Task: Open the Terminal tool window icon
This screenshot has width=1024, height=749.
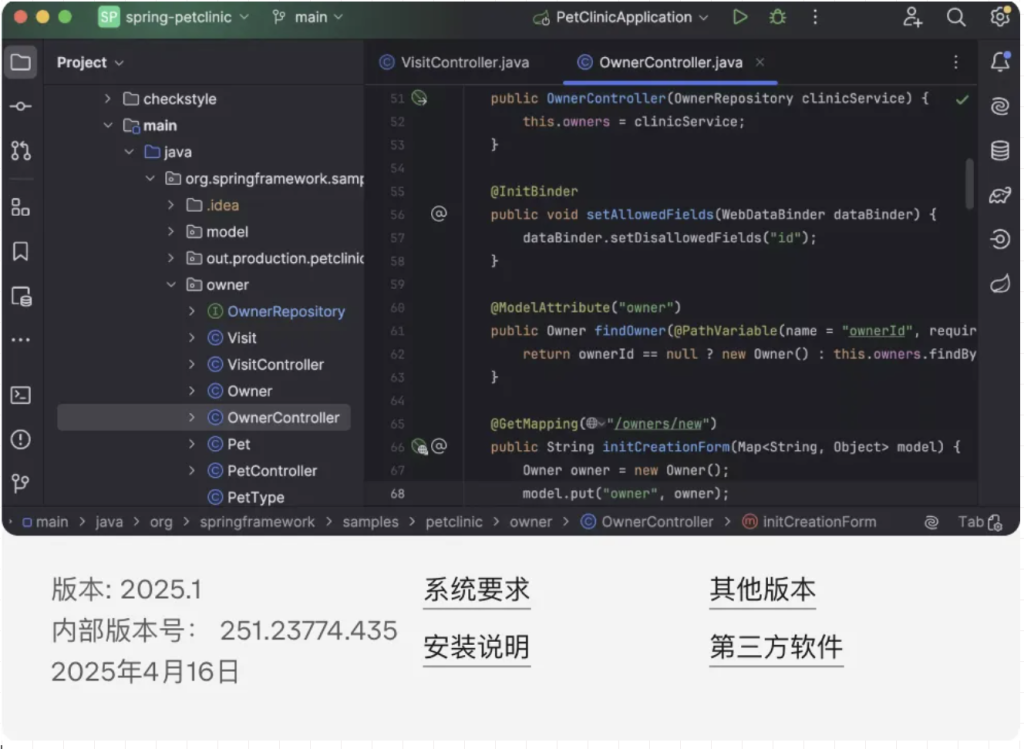Action: pyautogui.click(x=21, y=395)
